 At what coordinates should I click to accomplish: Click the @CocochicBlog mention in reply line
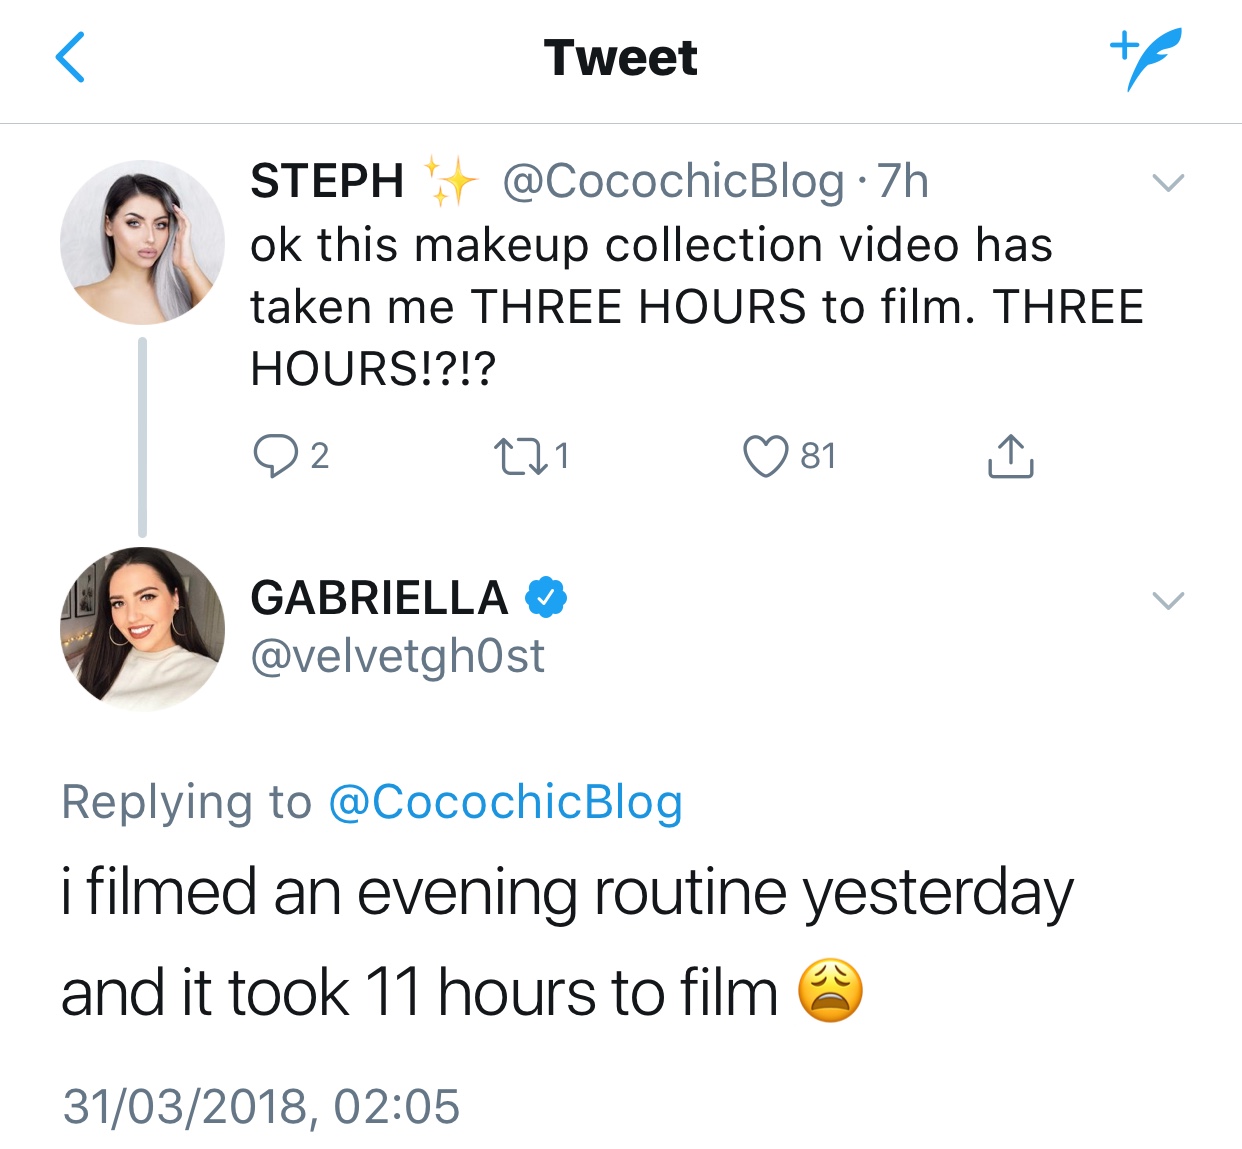(x=505, y=802)
